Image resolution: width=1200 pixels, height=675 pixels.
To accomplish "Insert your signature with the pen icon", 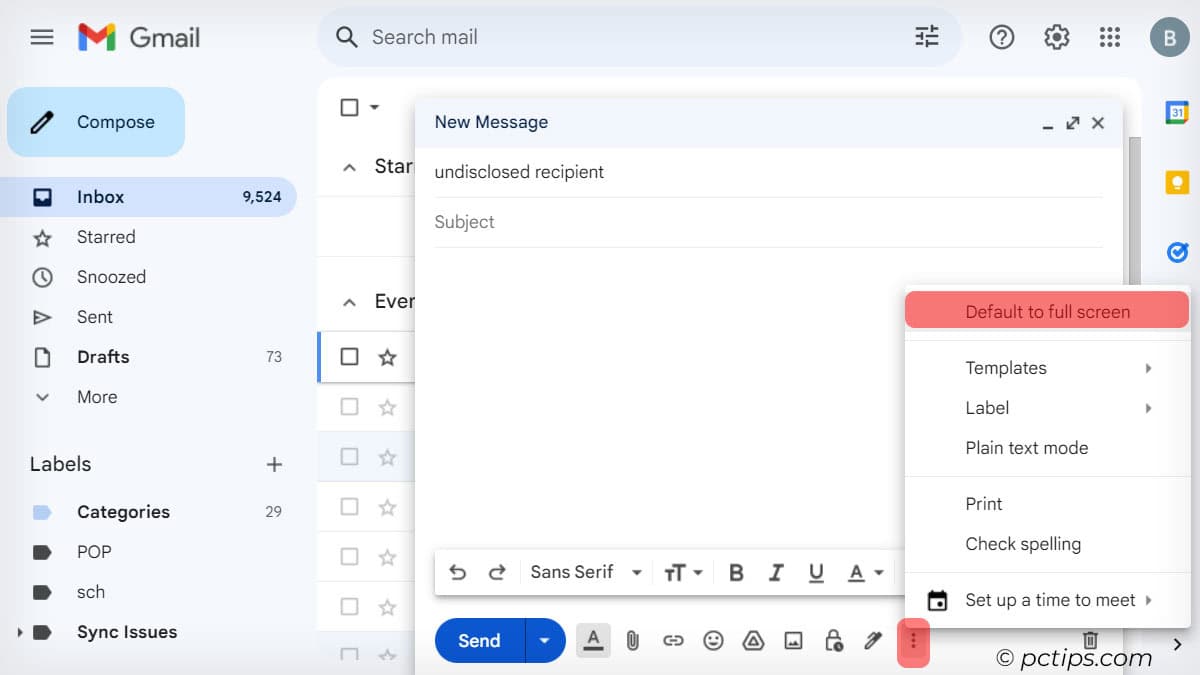I will pyautogui.click(x=873, y=640).
